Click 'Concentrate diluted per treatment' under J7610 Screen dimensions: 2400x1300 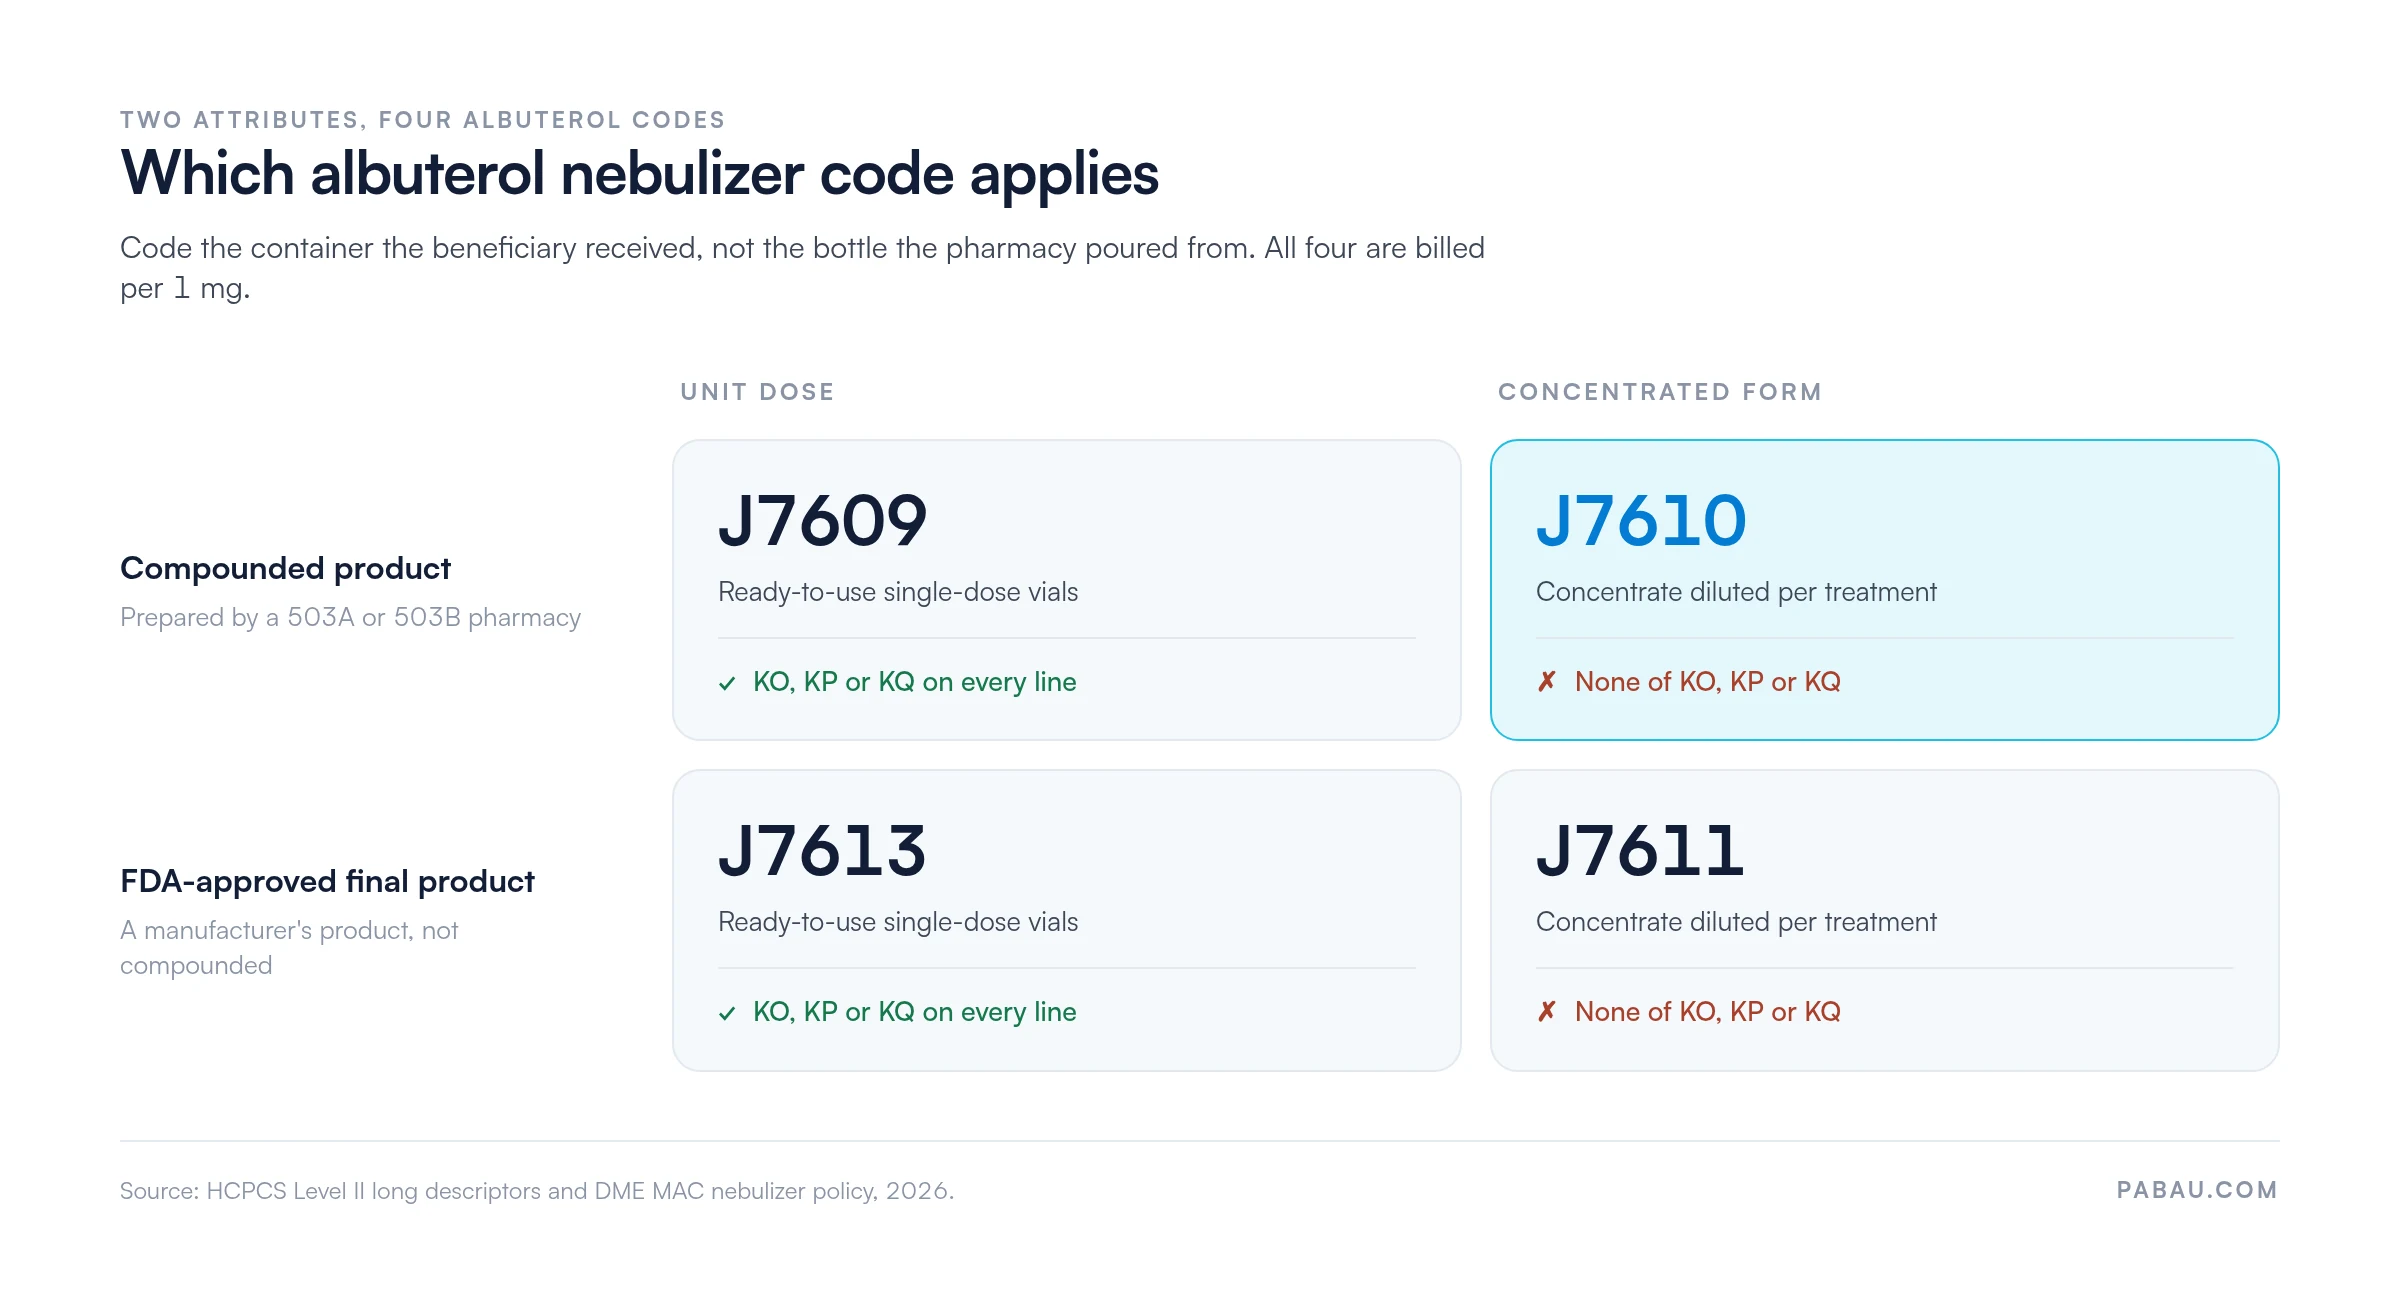(1736, 592)
